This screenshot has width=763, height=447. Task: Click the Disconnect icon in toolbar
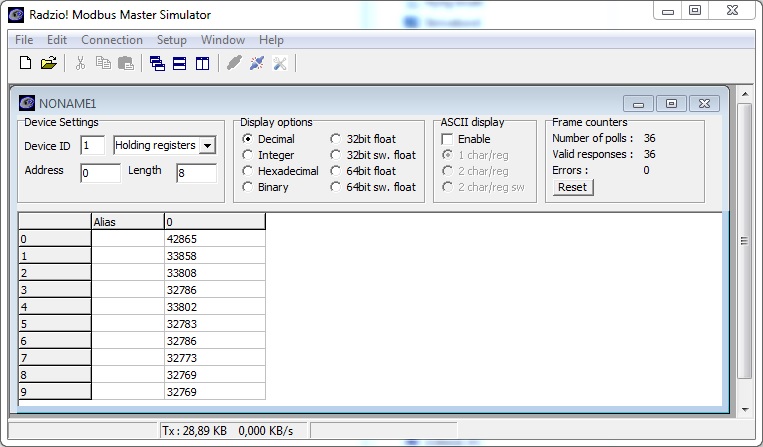pyautogui.click(x=257, y=63)
